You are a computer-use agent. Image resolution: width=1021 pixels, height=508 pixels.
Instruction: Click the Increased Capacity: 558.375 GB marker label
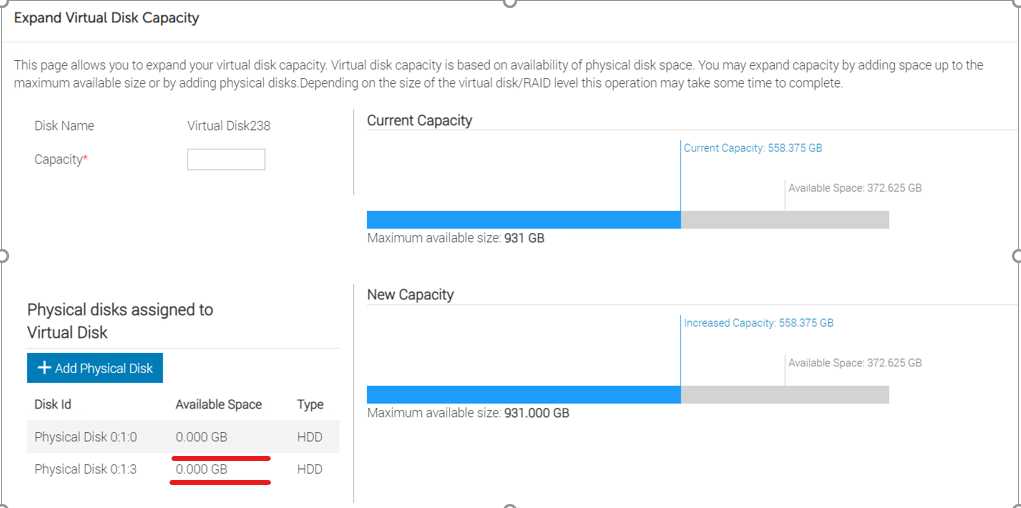coord(759,323)
